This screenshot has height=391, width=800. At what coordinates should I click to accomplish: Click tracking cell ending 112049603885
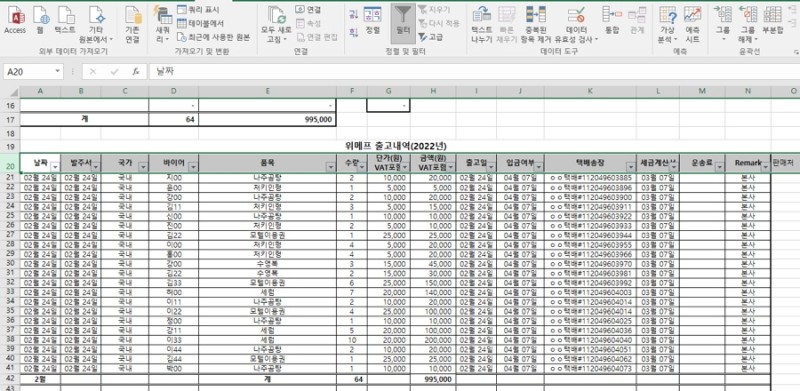click(590, 178)
